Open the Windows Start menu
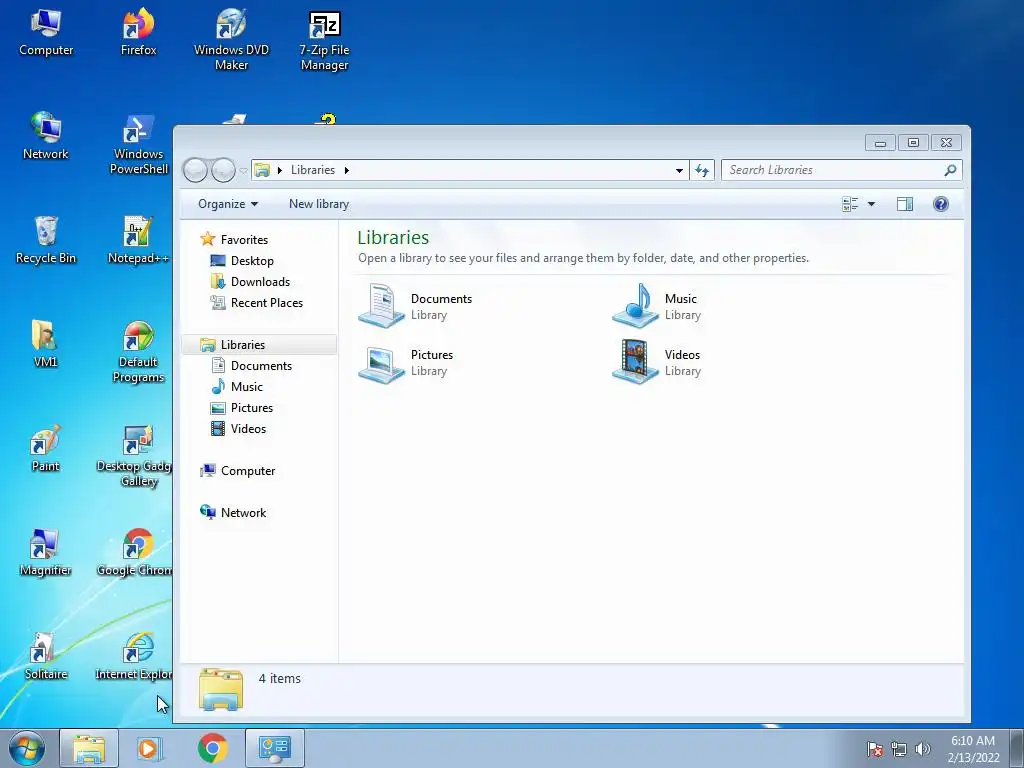Screen dimensions: 1024x768 (x=27, y=748)
